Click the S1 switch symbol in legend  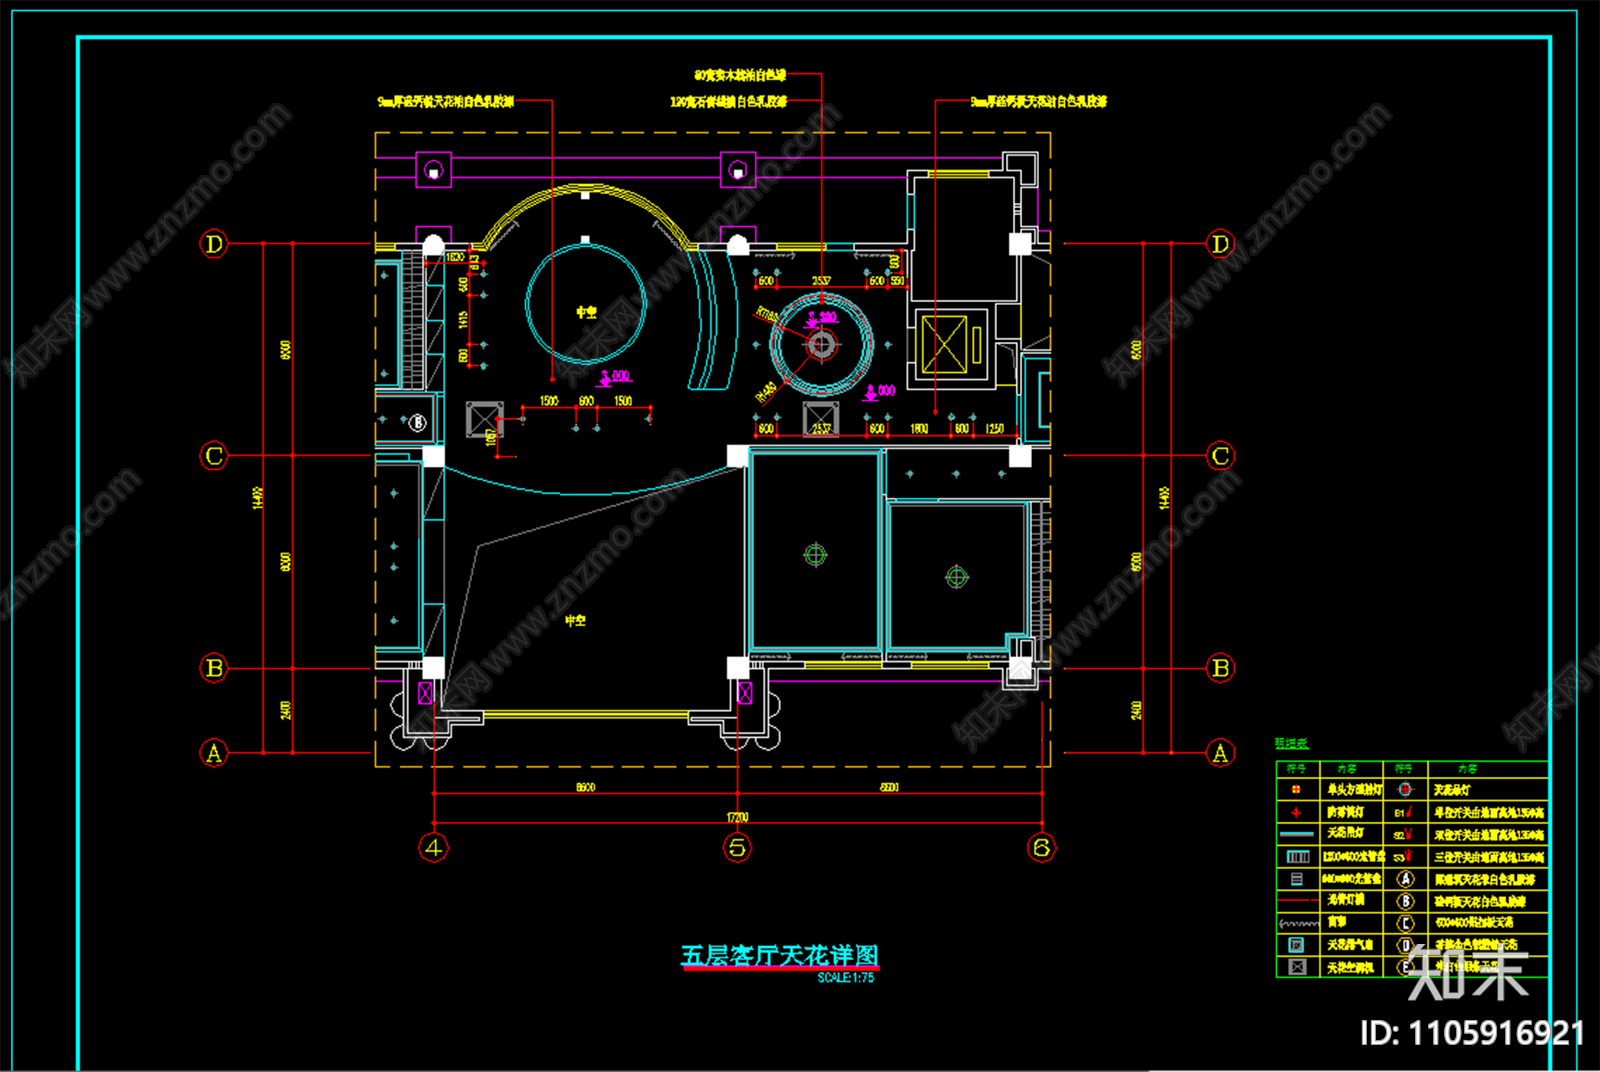[x=1404, y=812]
